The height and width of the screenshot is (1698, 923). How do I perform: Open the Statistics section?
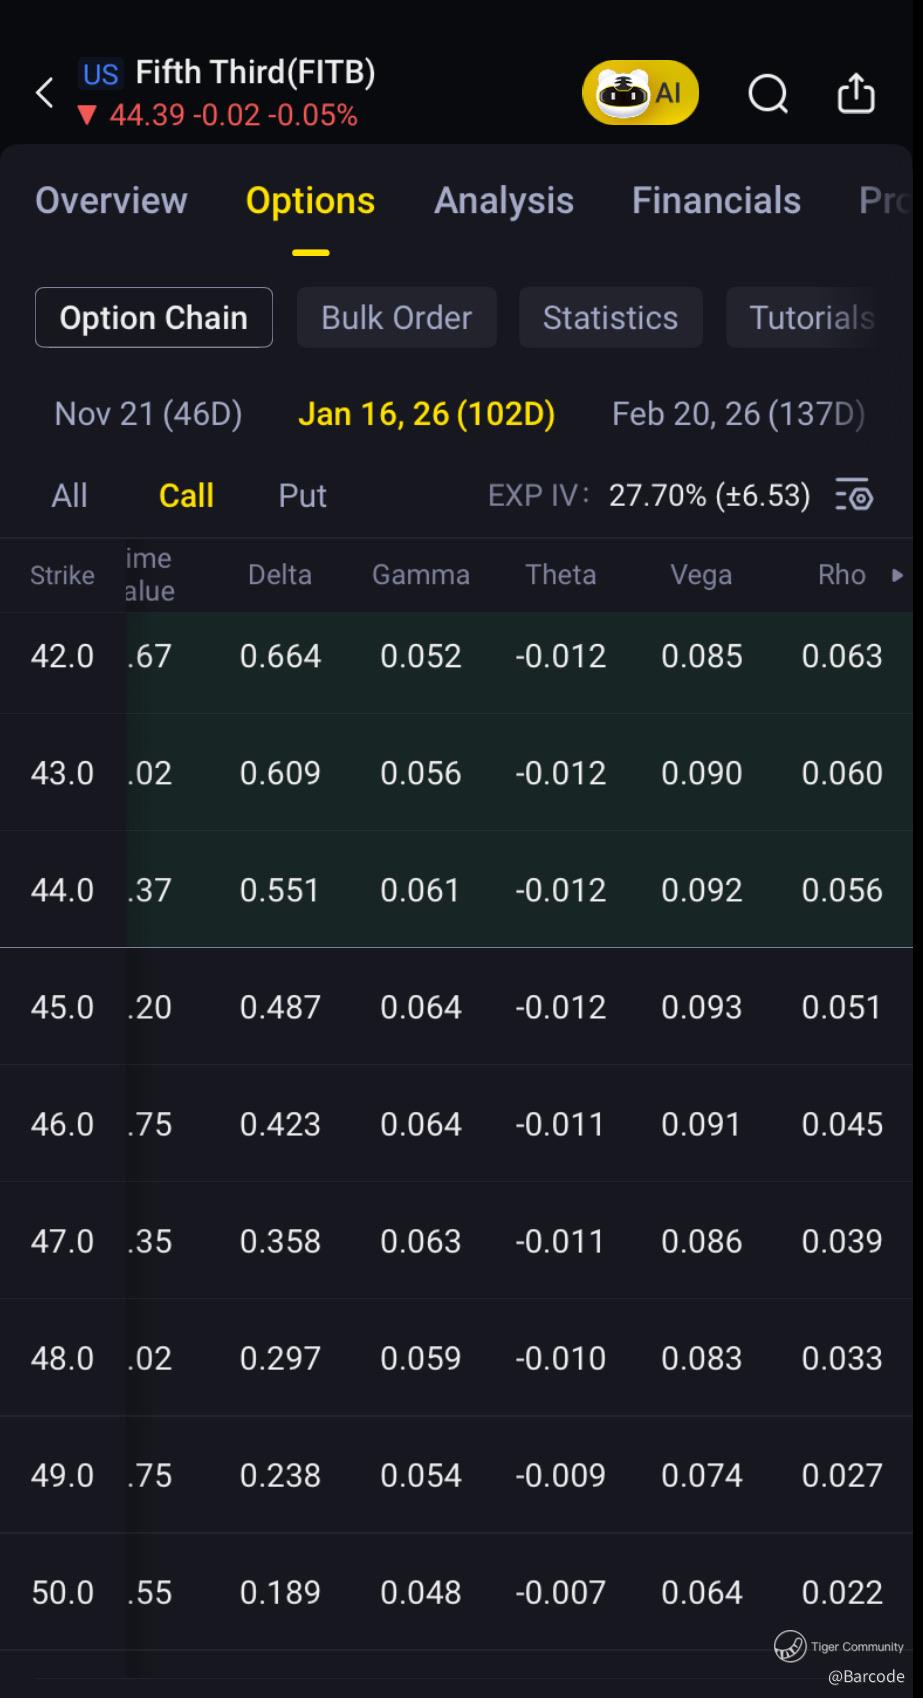click(x=610, y=317)
